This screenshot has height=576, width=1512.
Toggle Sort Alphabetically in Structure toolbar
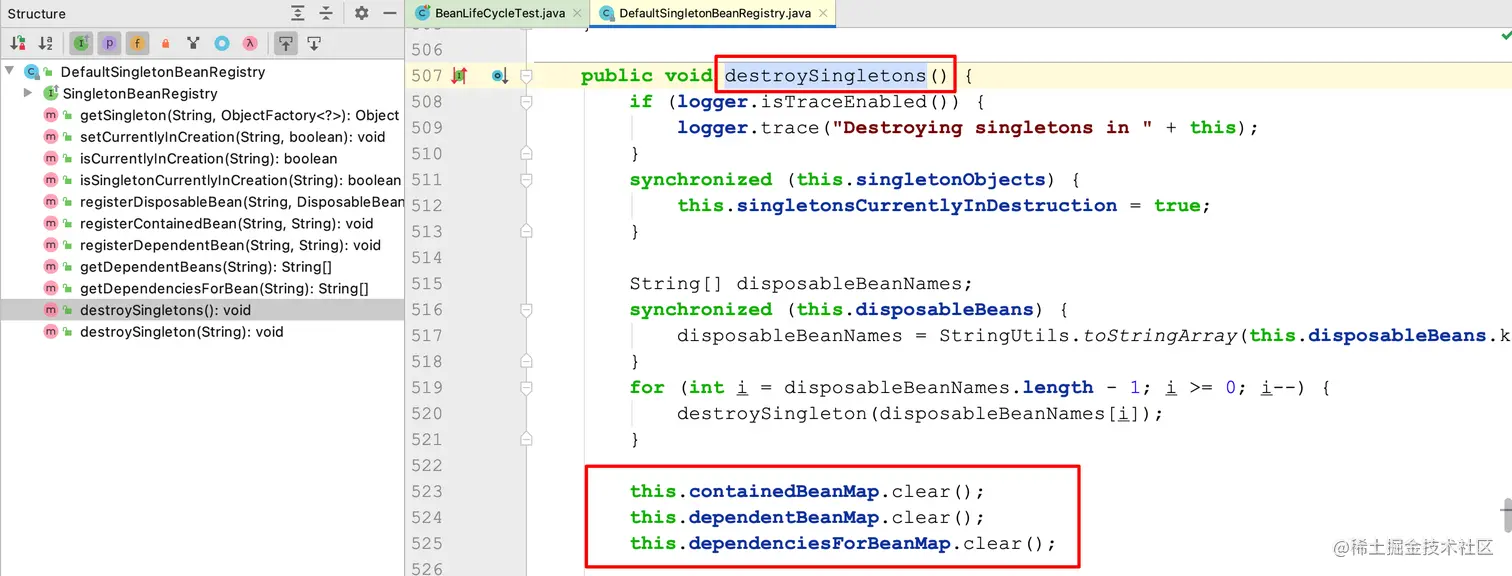pyautogui.click(x=46, y=43)
